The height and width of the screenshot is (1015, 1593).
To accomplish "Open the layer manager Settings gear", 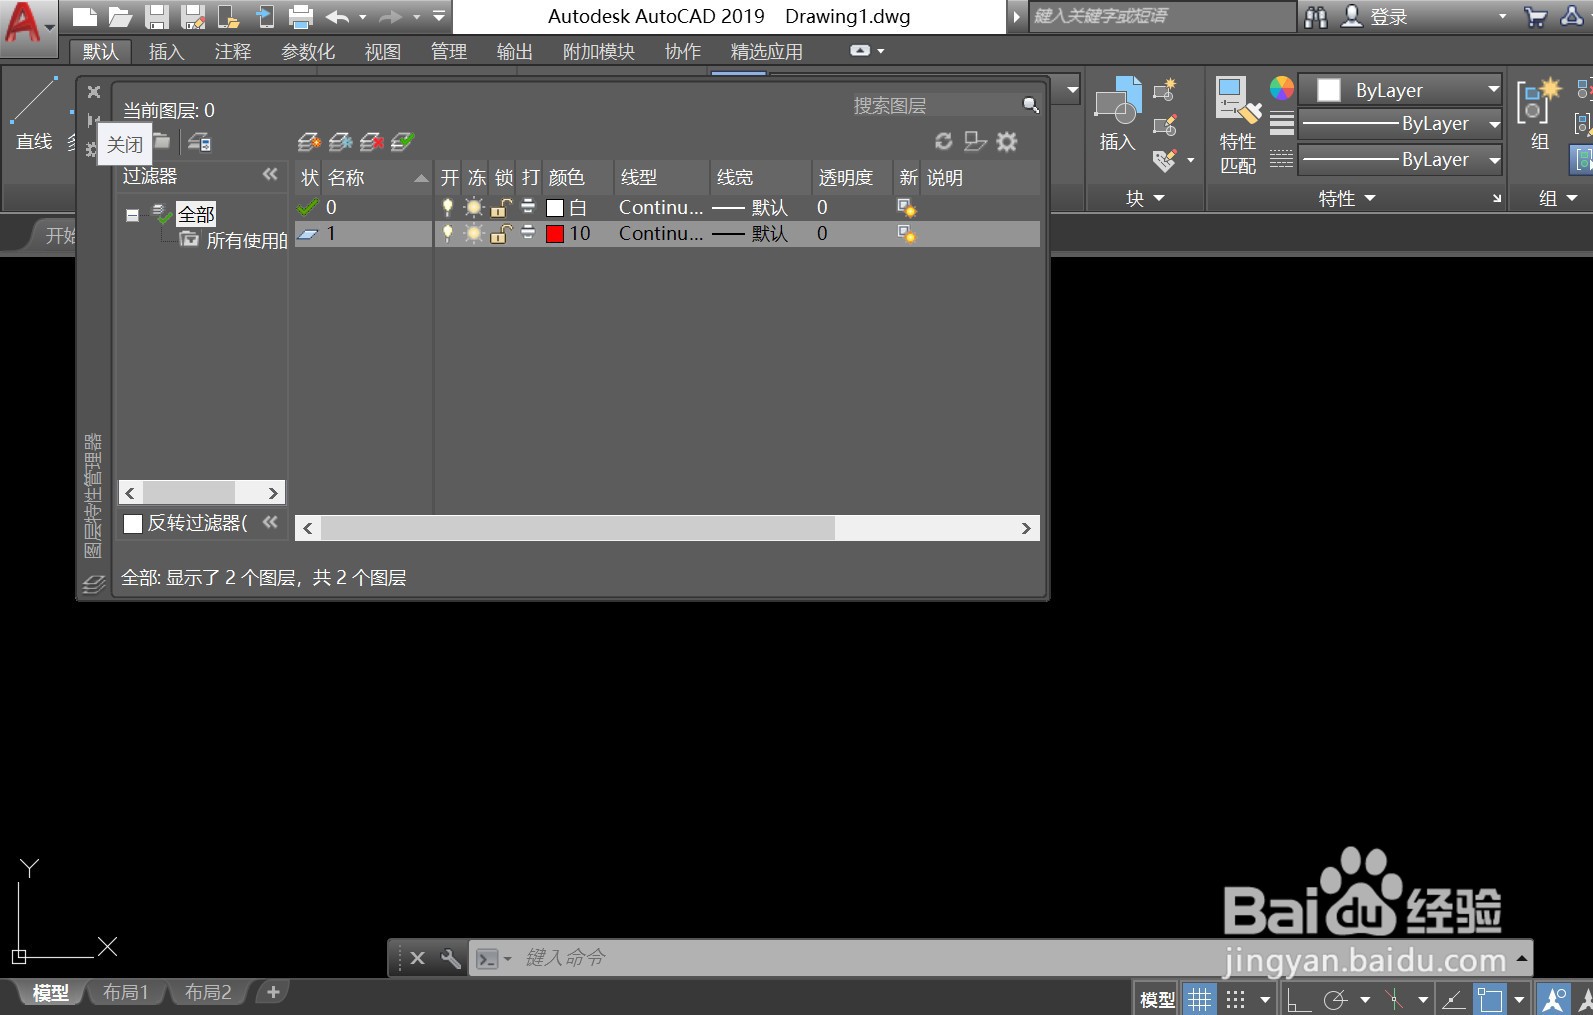I will (x=1007, y=141).
